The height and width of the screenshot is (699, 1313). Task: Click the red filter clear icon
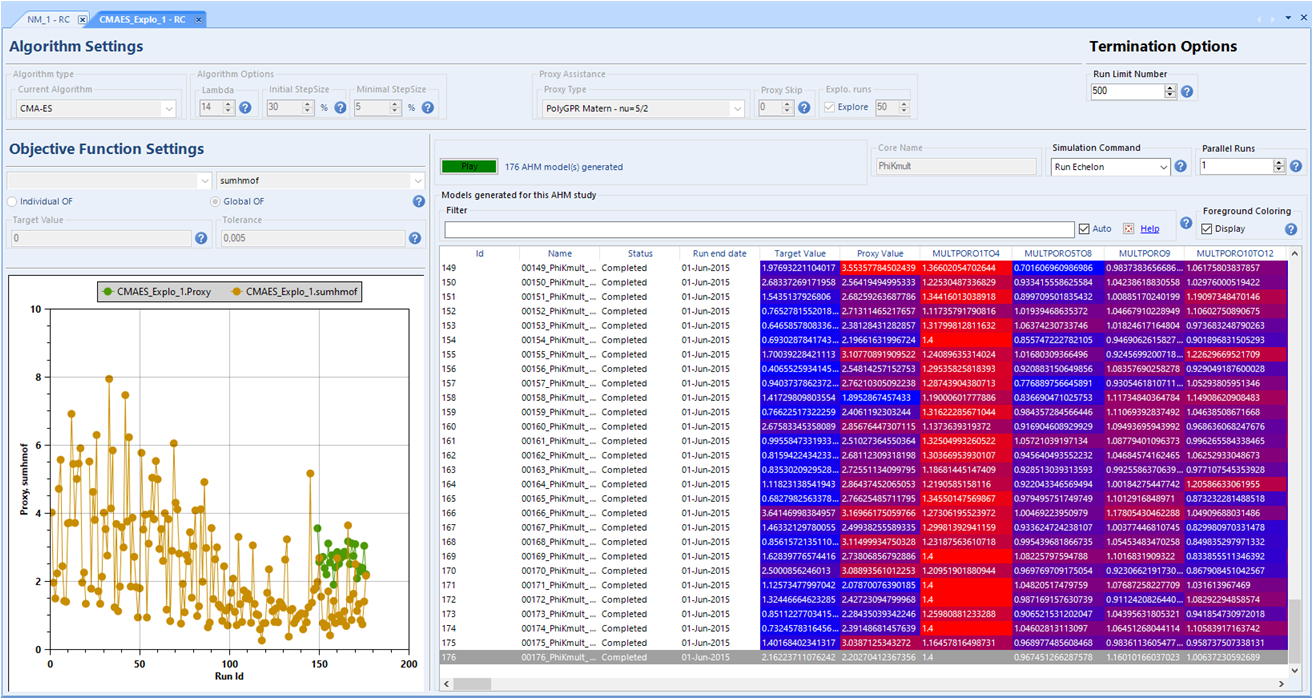click(1129, 229)
